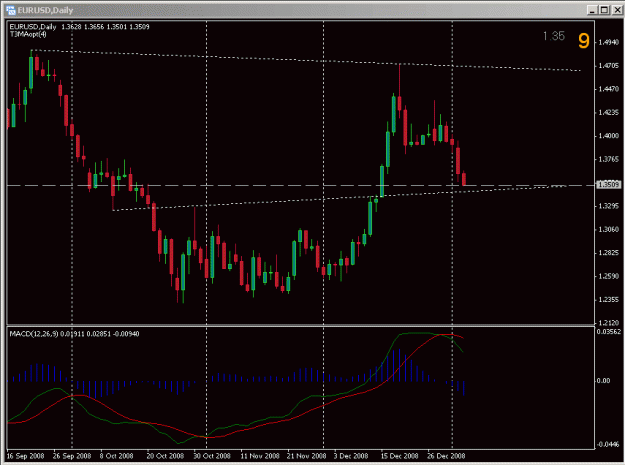Viewport: 625px width, 465px height.
Task: Click the 1.4705 price scale label
Action: (609, 66)
